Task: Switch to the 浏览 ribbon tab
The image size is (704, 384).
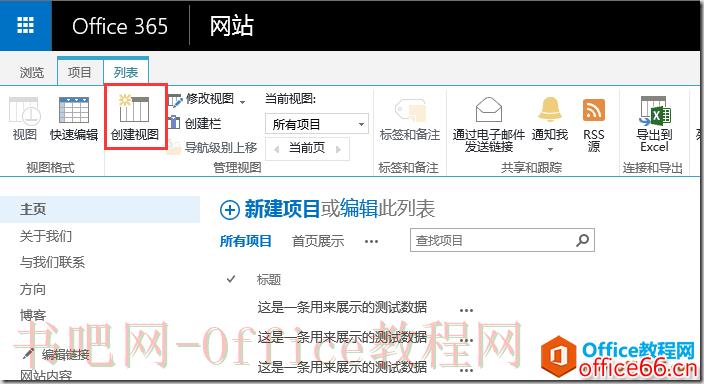Action: (31, 72)
